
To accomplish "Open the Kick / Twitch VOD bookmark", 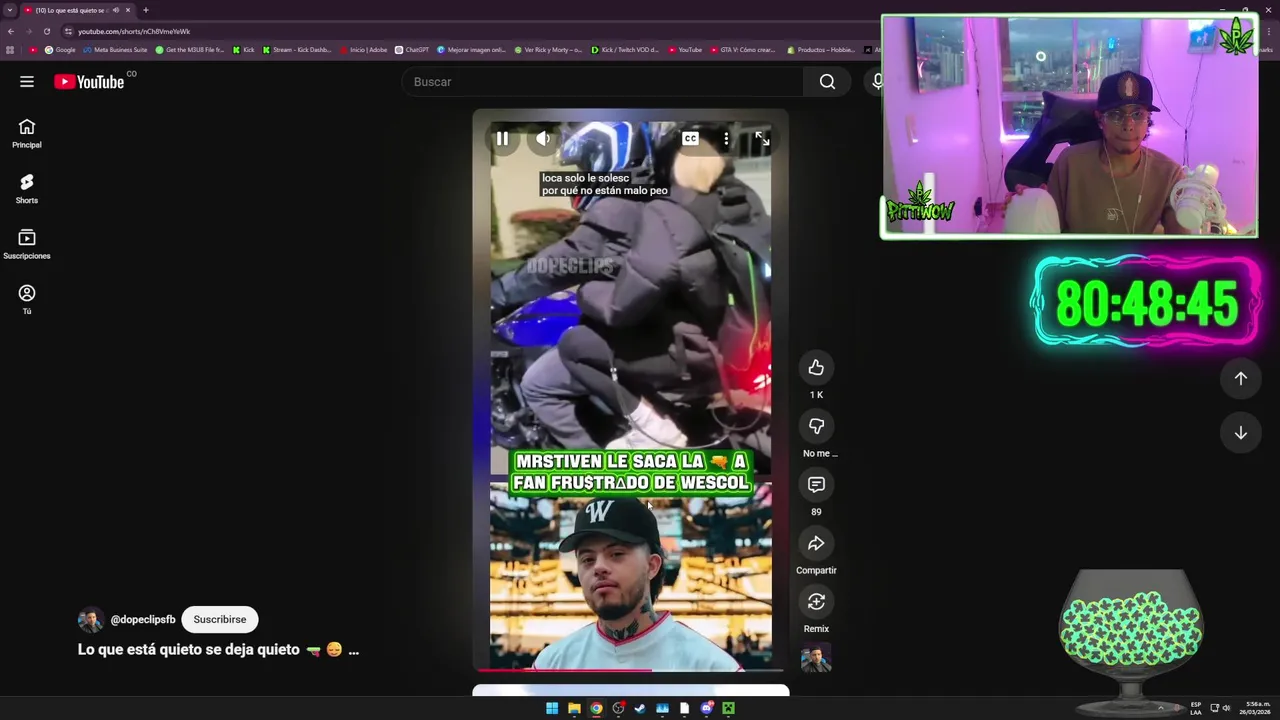I will 627,49.
